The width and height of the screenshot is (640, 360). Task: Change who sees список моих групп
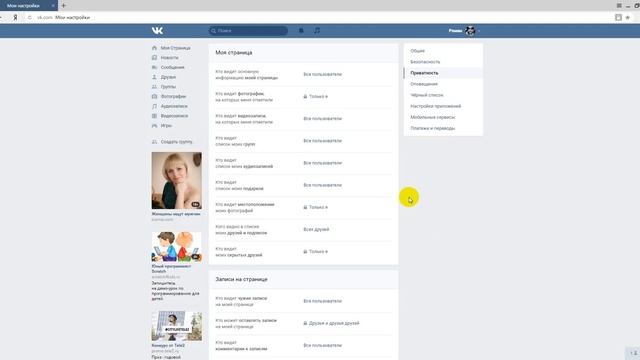pos(322,141)
